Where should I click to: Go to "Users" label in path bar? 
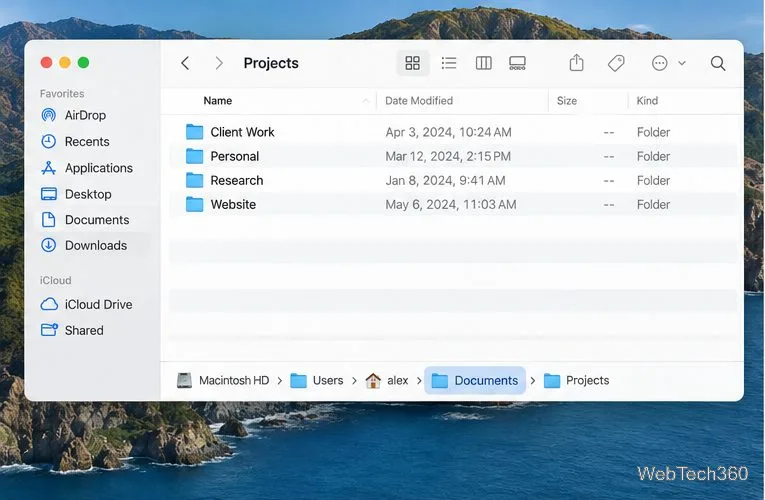point(328,380)
